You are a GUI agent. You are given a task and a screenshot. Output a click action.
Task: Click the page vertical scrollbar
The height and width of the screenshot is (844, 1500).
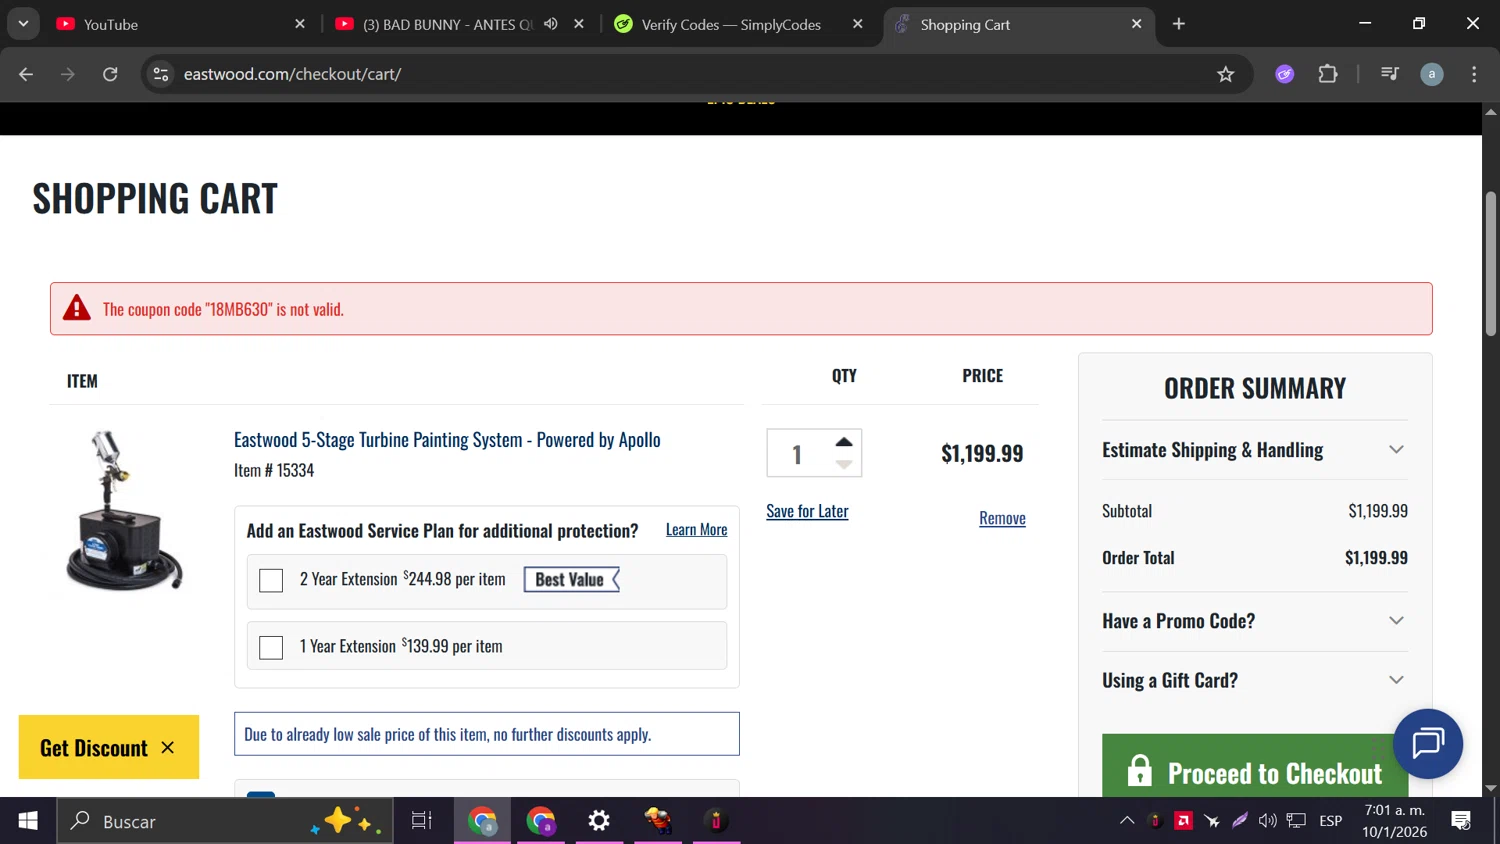(1491, 264)
